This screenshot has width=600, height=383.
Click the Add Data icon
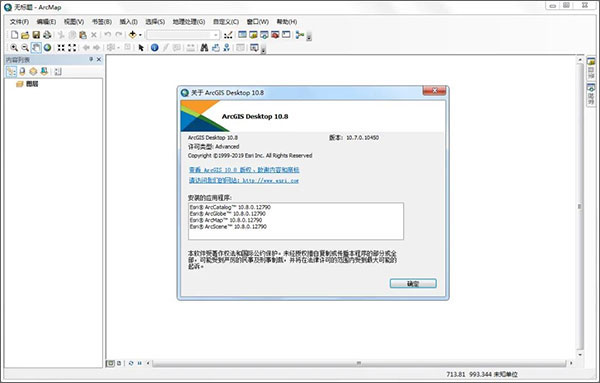pyautogui.click(x=132, y=35)
